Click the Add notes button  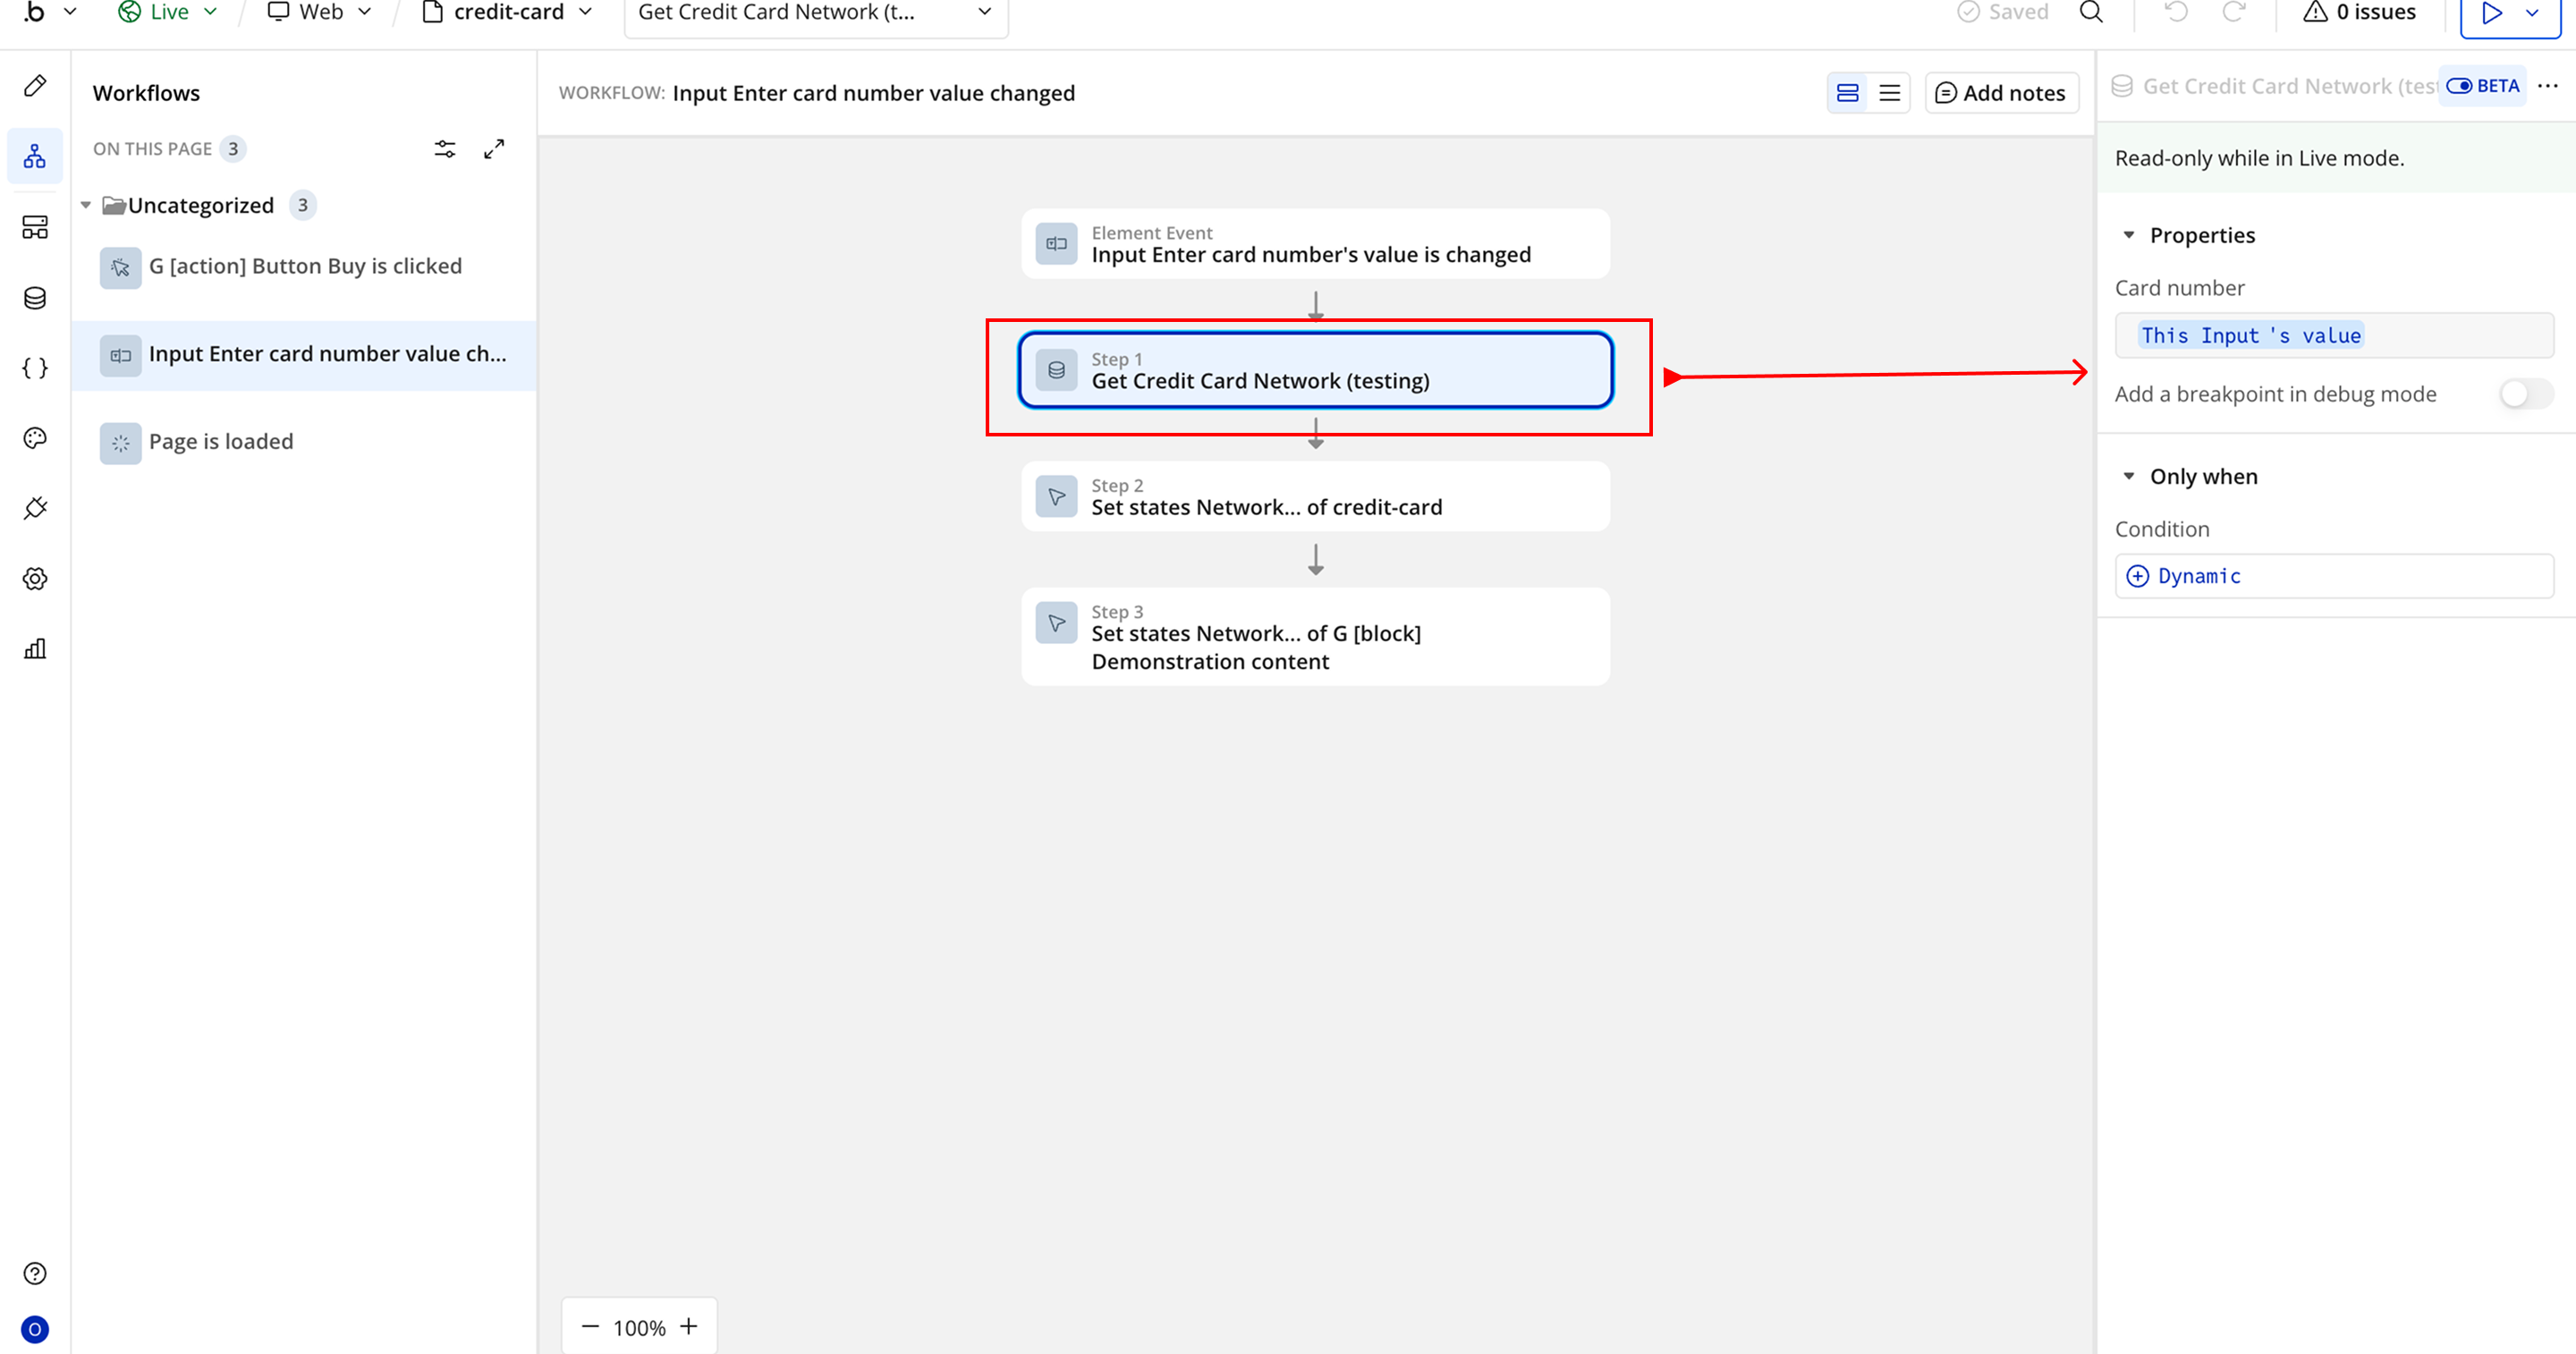tap(2001, 93)
